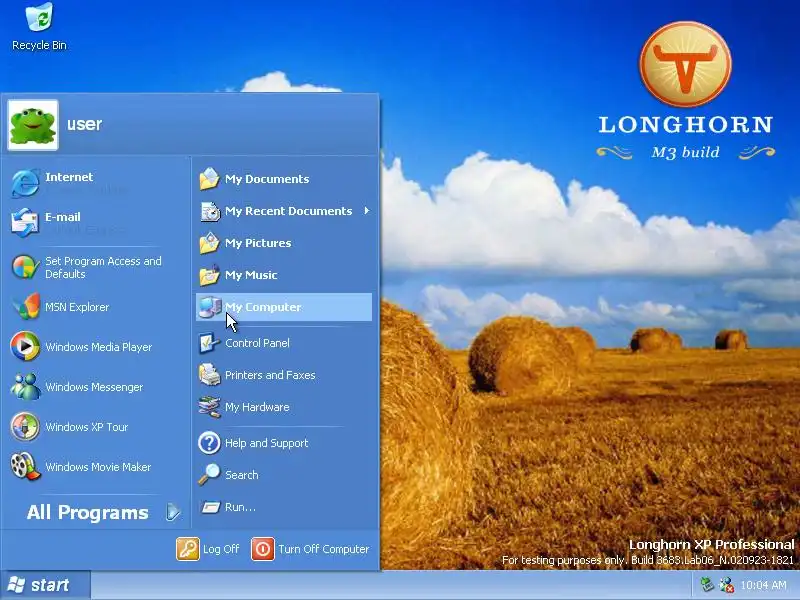Screen dimensions: 800x600
Task: Select MSN Explorer menu text
Action: (77, 307)
